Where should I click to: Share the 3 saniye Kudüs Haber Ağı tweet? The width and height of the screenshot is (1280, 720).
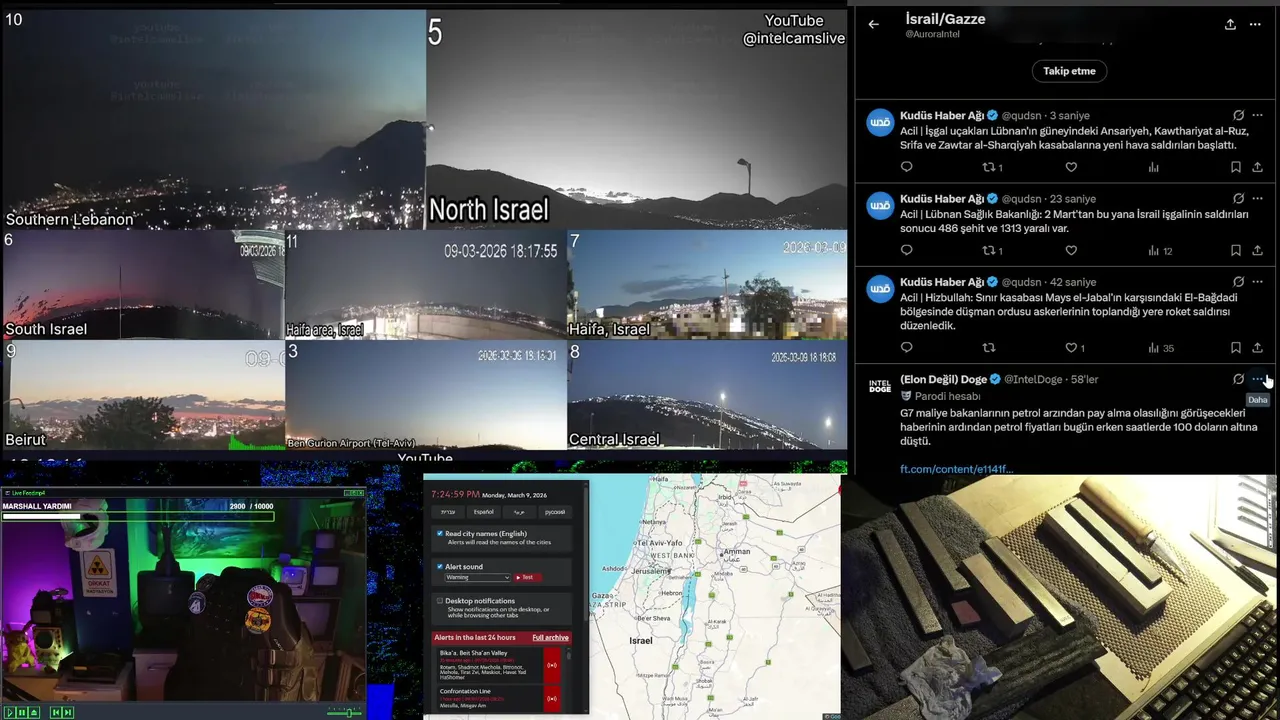[x=1257, y=167]
